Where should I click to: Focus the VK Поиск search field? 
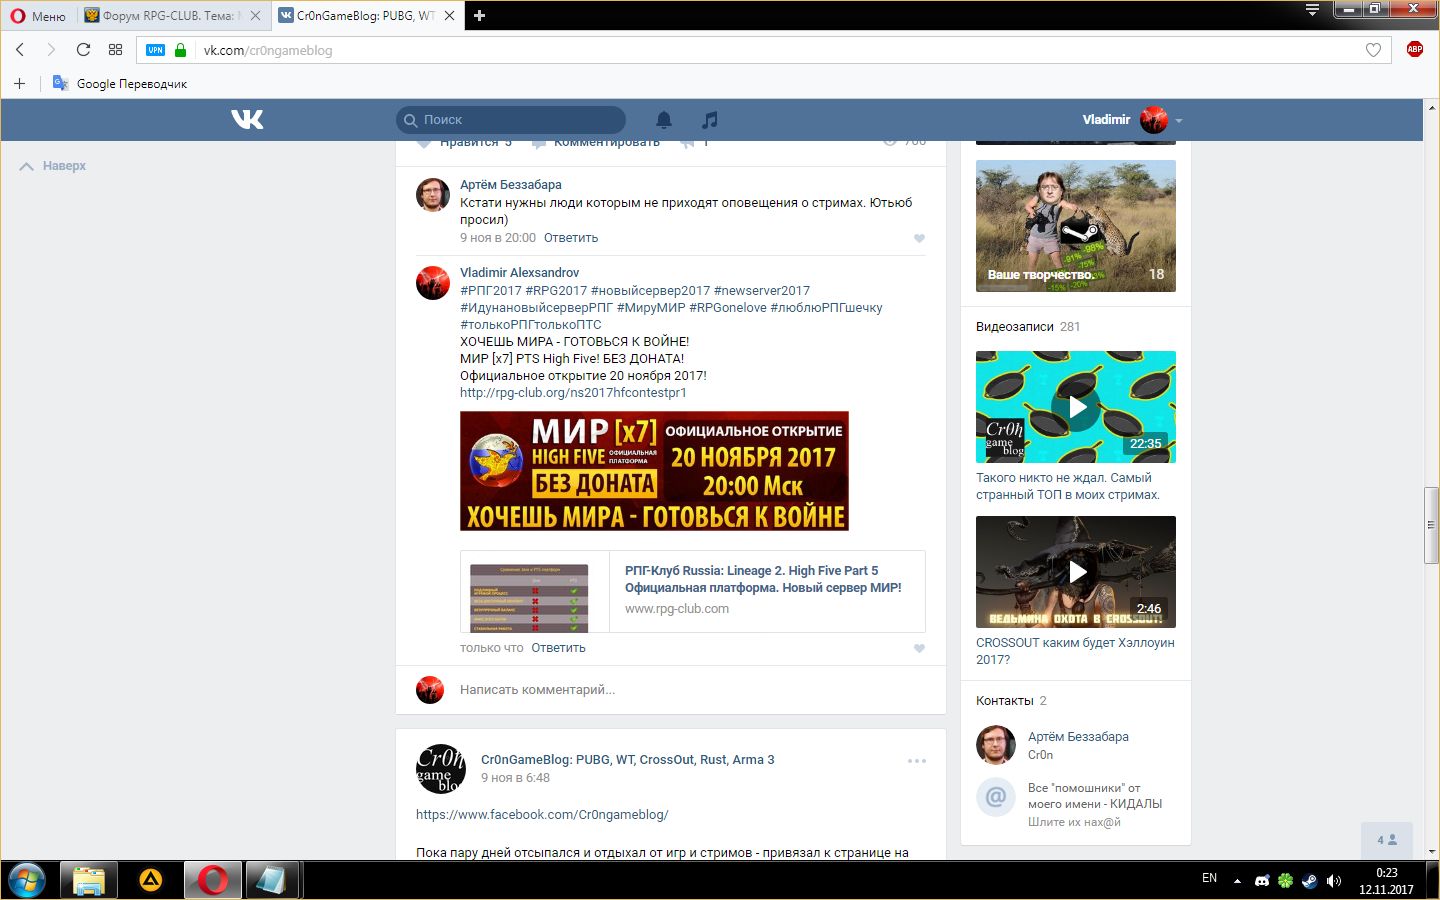point(511,119)
